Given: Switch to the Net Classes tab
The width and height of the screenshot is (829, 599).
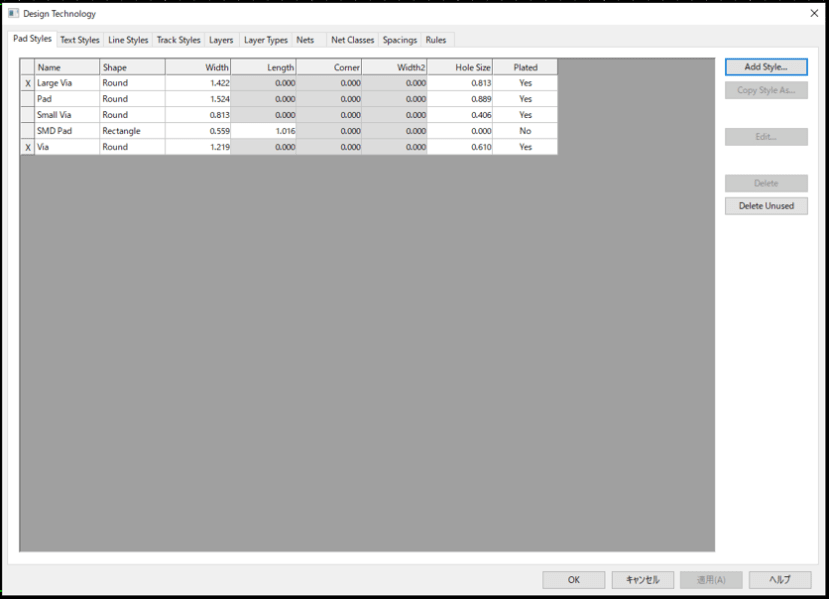Looking at the screenshot, I should [352, 40].
